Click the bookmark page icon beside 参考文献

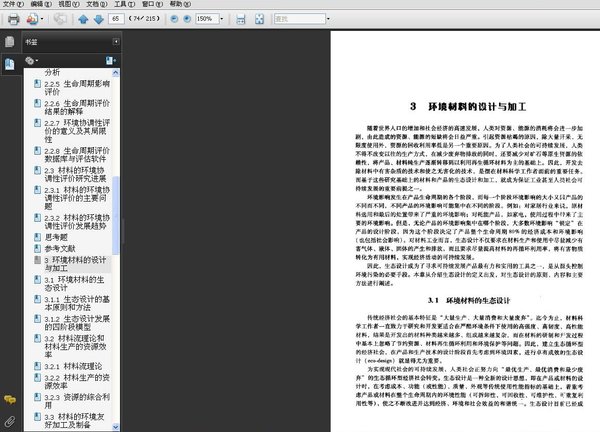(x=38, y=249)
